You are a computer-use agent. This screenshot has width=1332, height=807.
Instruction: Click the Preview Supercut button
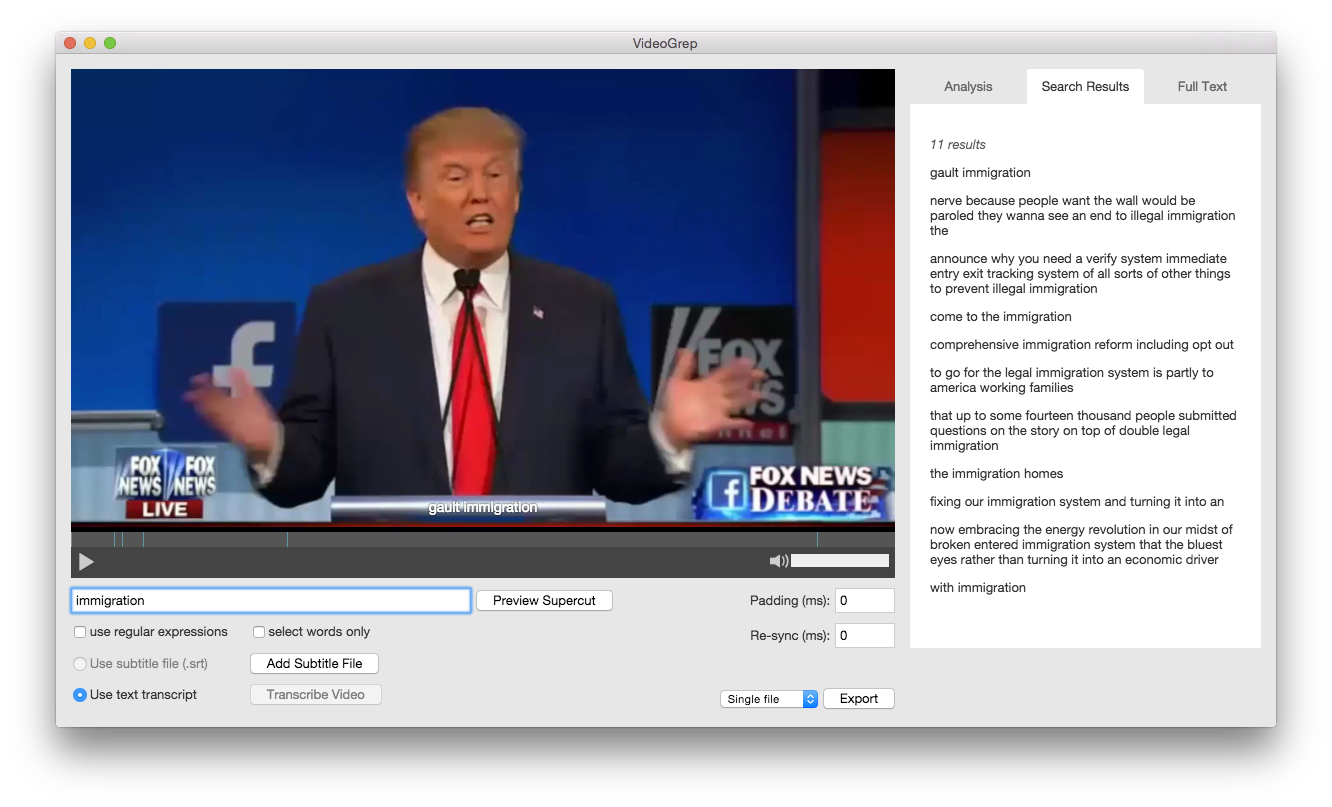coord(544,600)
